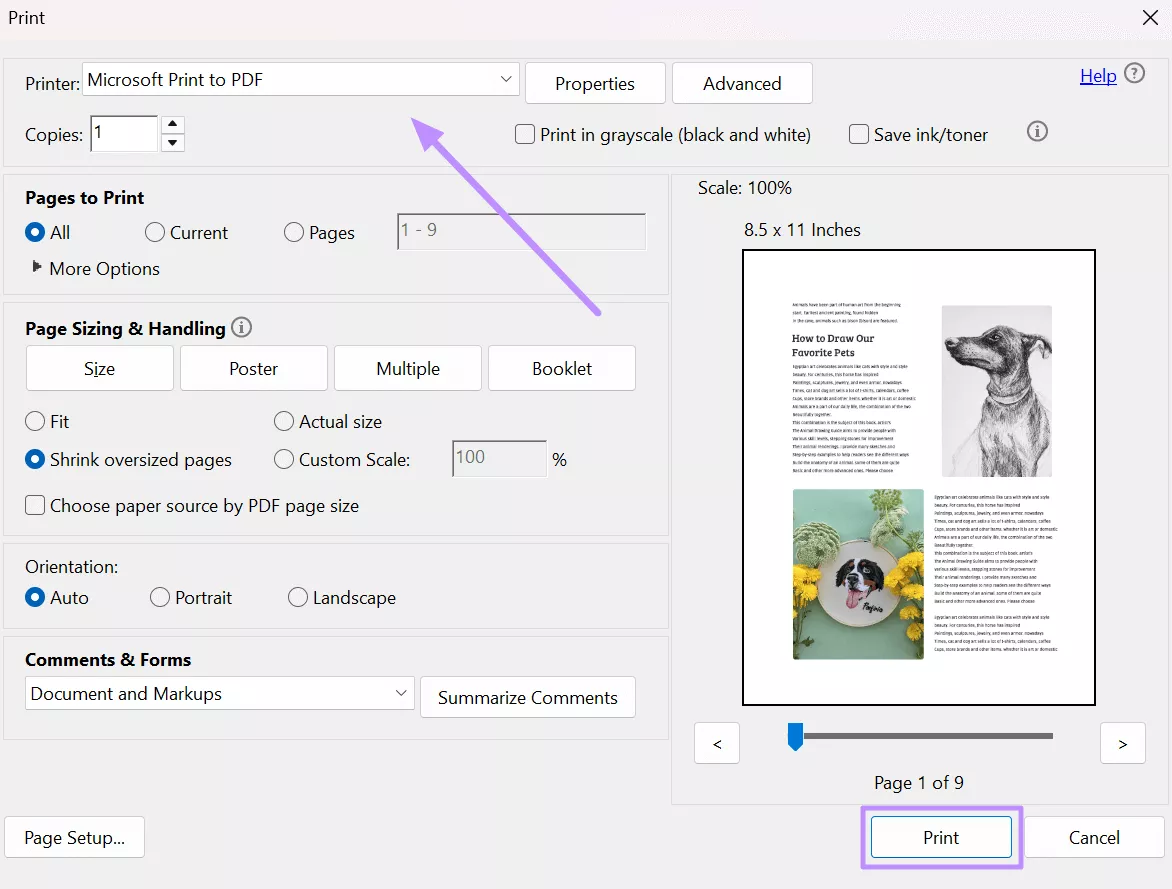
Task: Go to next preview page with right arrow
Action: (x=1122, y=743)
